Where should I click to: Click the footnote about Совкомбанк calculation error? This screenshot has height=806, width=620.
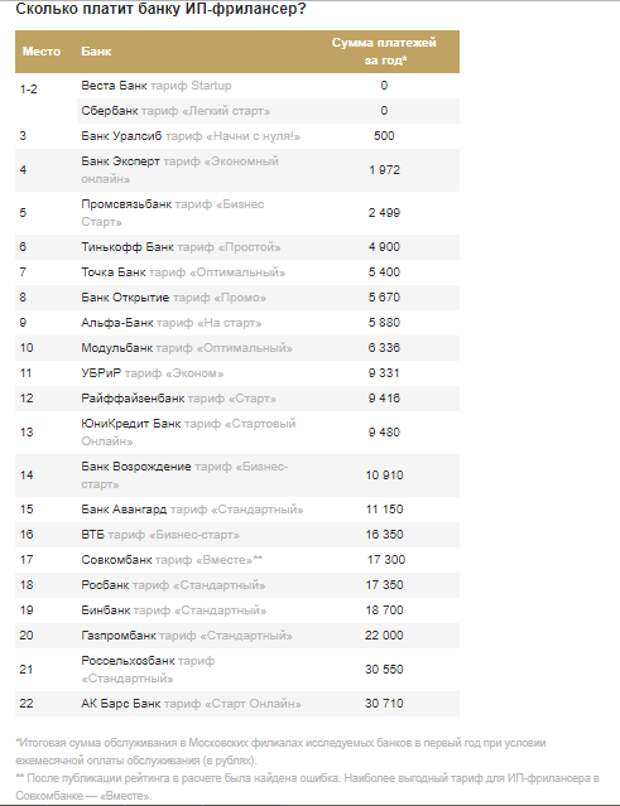point(310,787)
